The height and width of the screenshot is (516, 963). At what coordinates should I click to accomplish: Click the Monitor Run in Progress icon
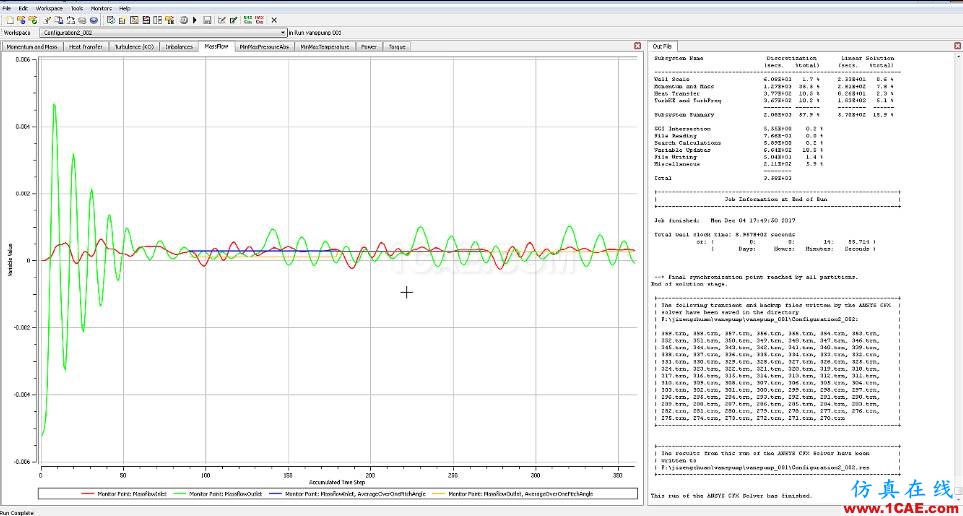[21, 20]
